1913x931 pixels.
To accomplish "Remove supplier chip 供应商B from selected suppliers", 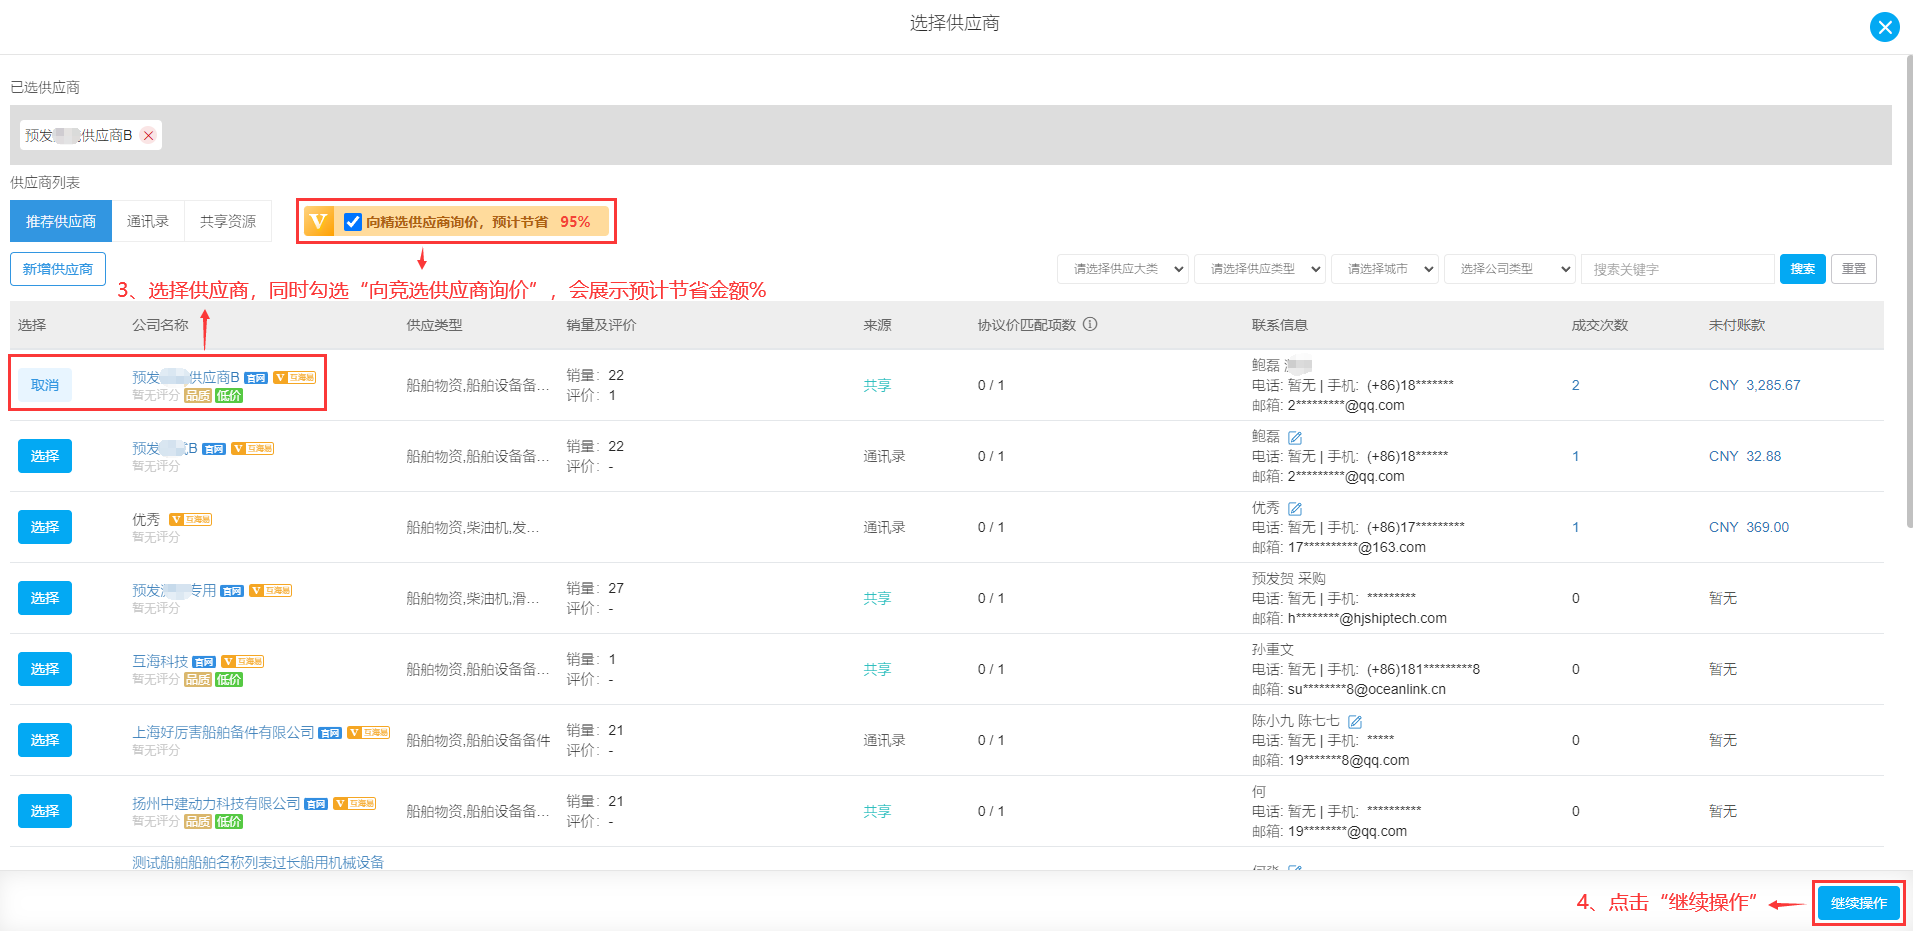I will (x=148, y=136).
